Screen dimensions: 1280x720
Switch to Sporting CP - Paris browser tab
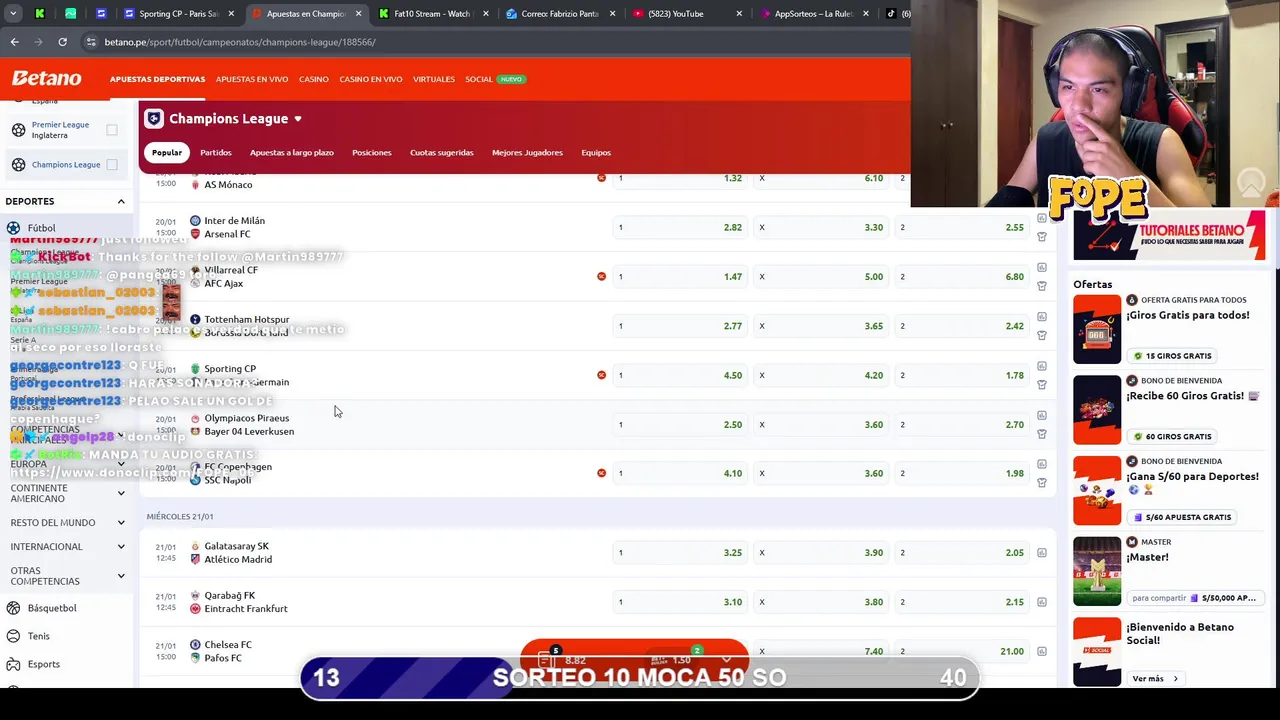(179, 14)
